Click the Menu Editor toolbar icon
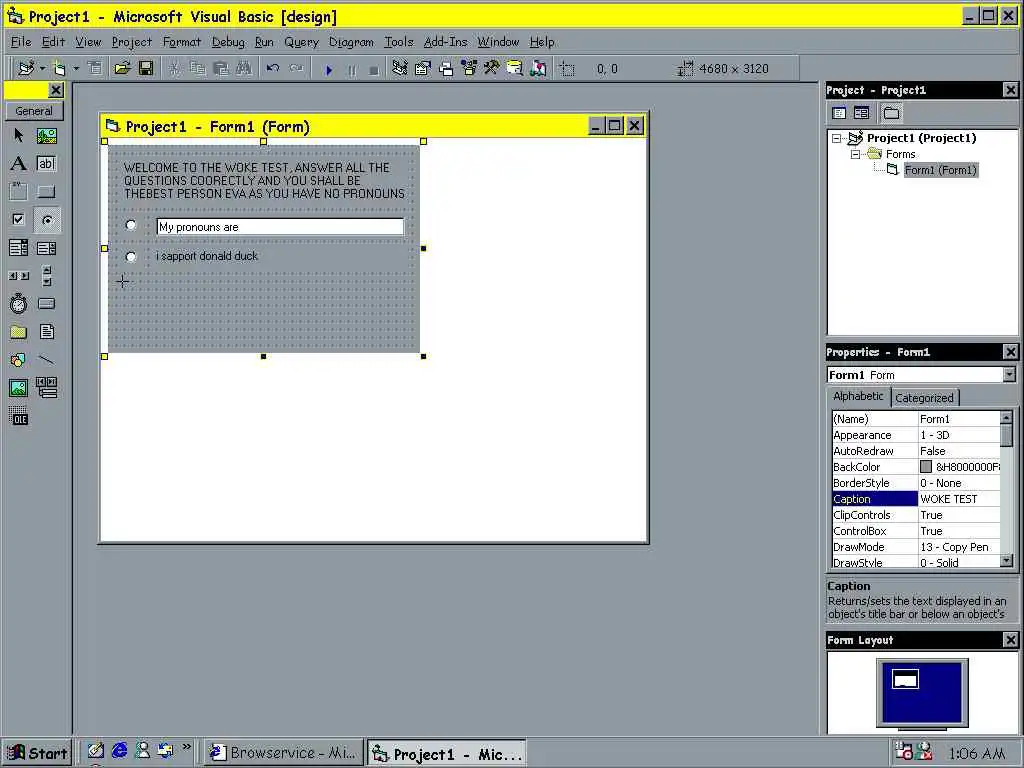 click(95, 69)
